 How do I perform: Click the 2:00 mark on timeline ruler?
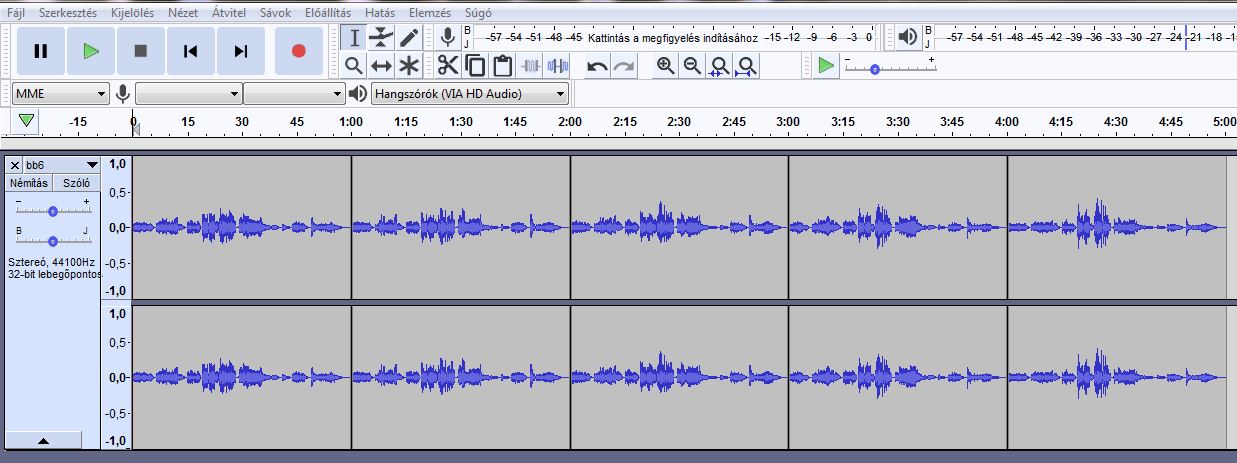point(570,122)
